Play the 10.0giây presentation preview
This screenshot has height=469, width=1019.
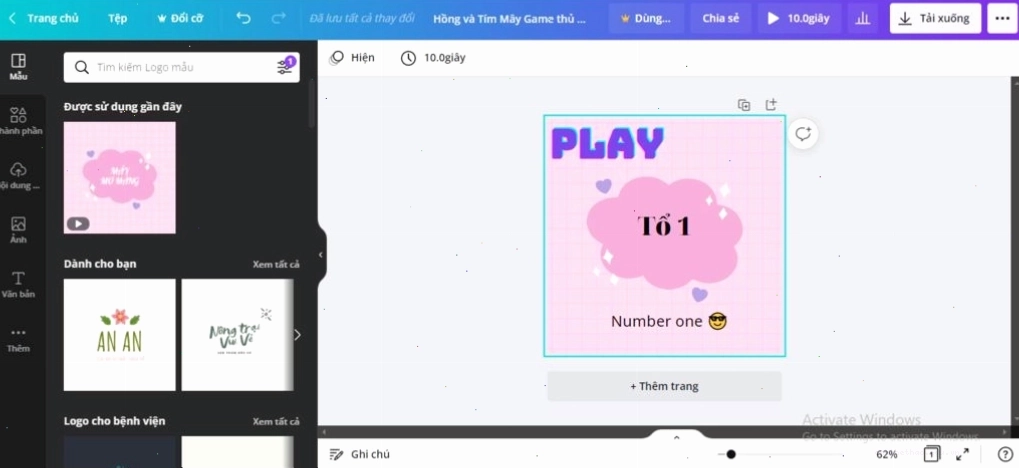click(x=799, y=18)
